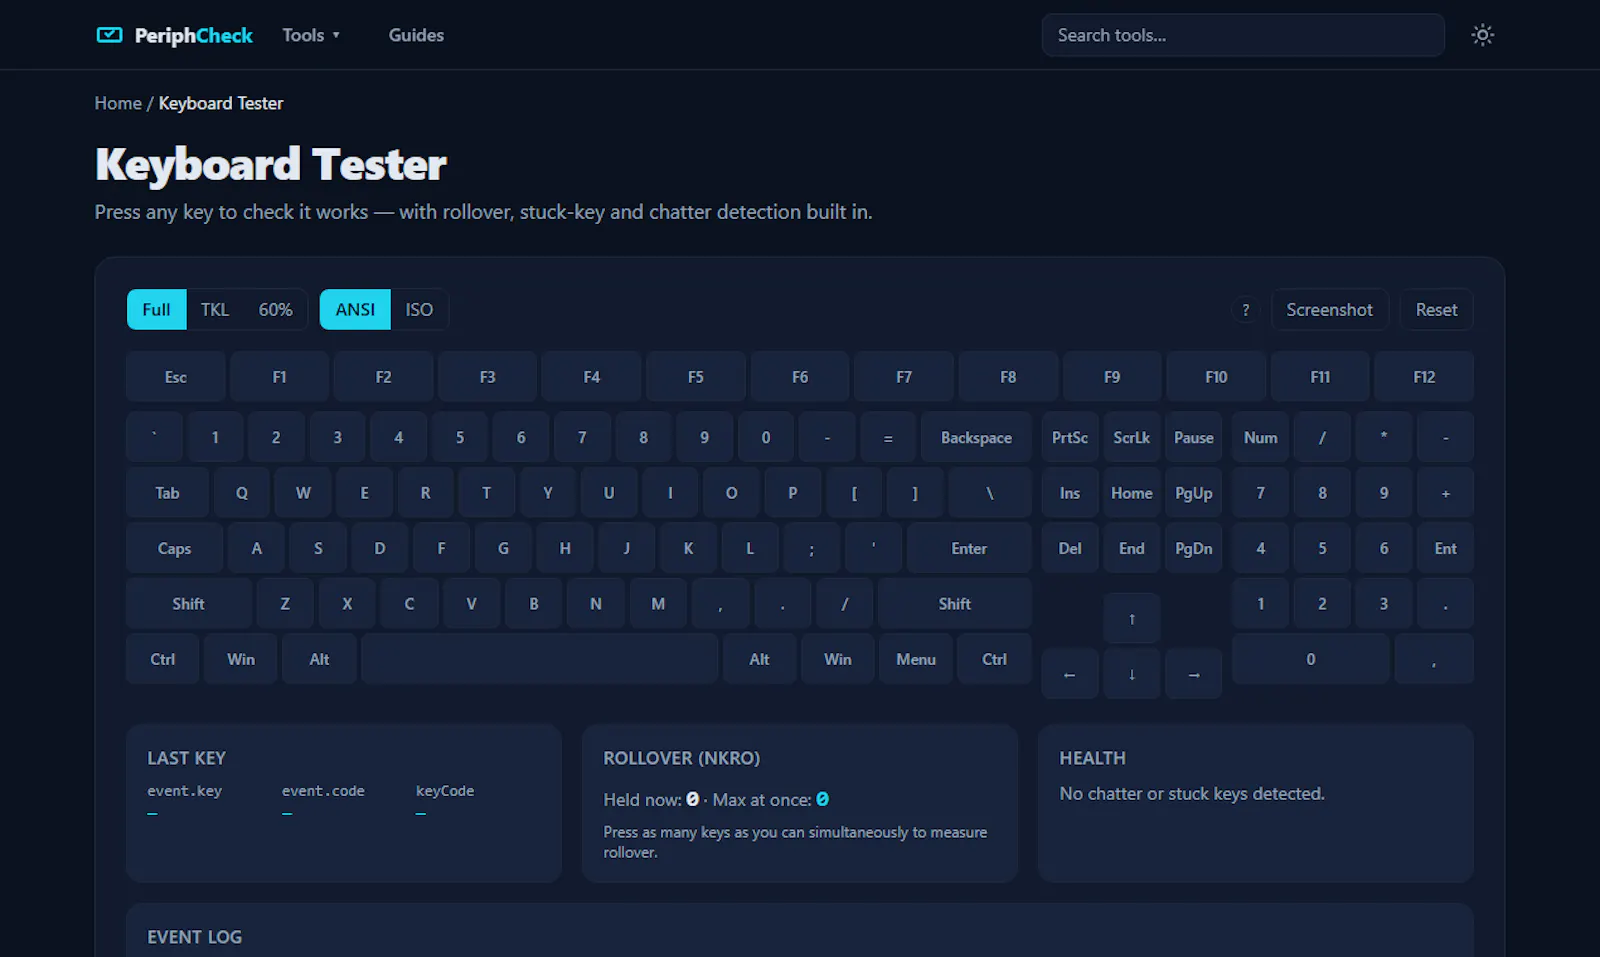Viewport: 1600px width, 957px height.
Task: Click the ScrLk key
Action: (1132, 438)
